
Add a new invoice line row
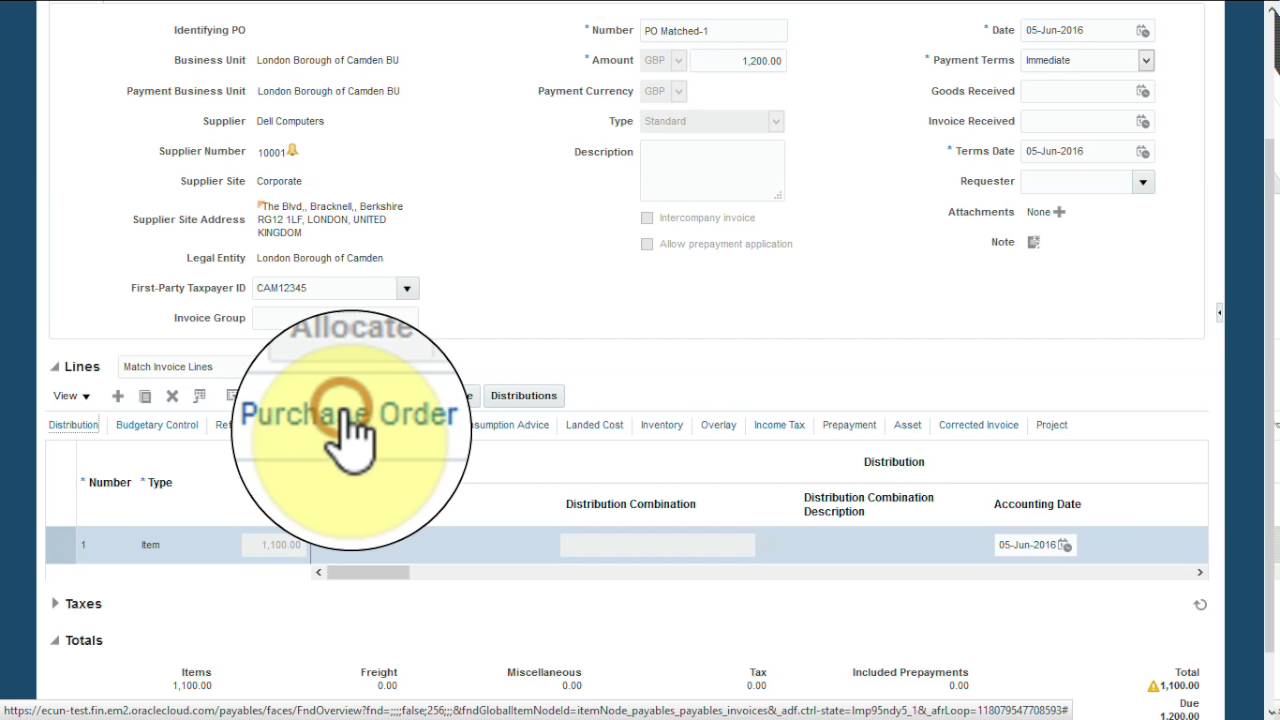[x=118, y=396]
